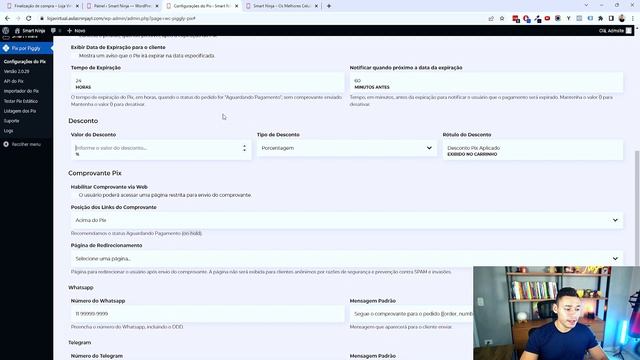
Task: Open Configurações do Pix sidebar item
Action: pos(25,62)
